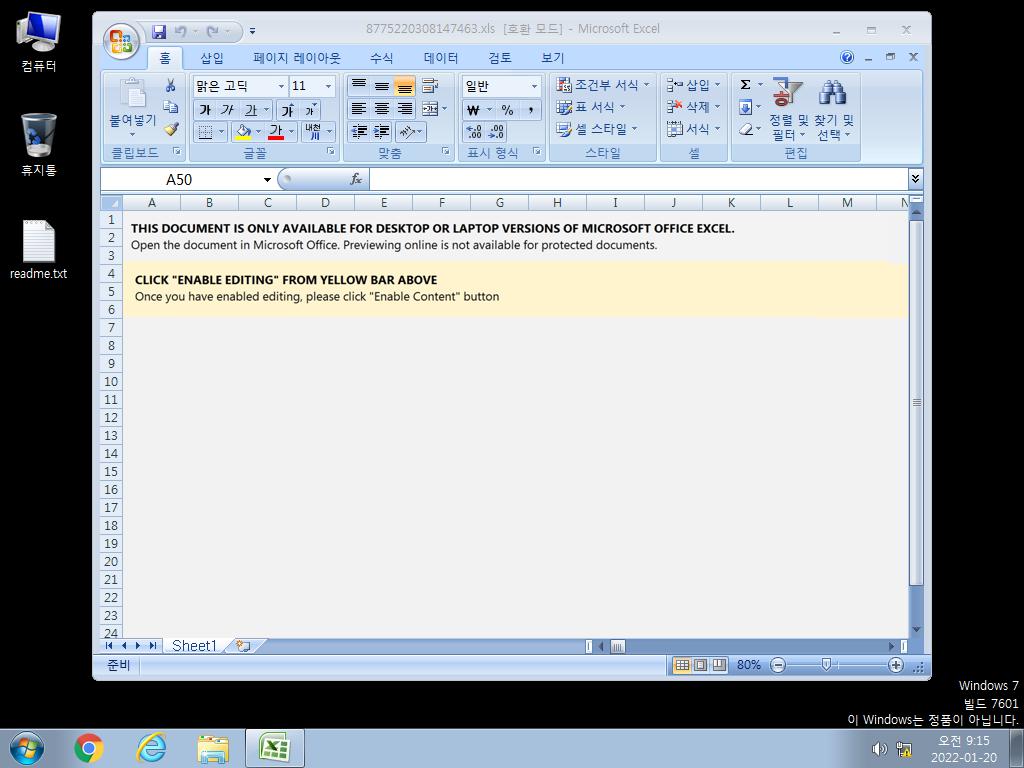Click the large Paste clipboard icon
1024x768 pixels.
point(133,93)
